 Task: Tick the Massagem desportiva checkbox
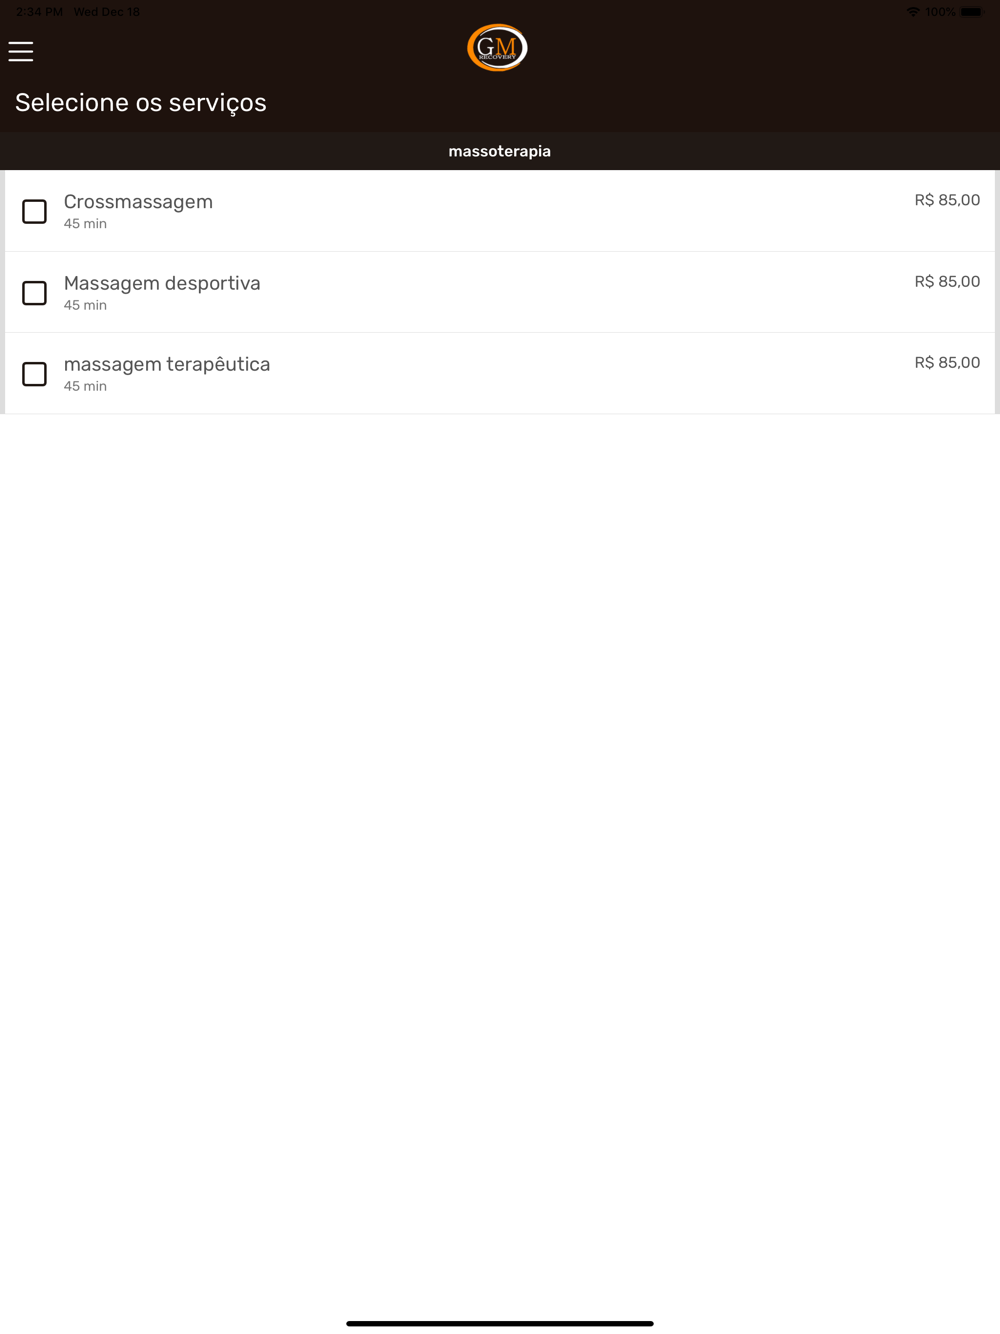[34, 293]
